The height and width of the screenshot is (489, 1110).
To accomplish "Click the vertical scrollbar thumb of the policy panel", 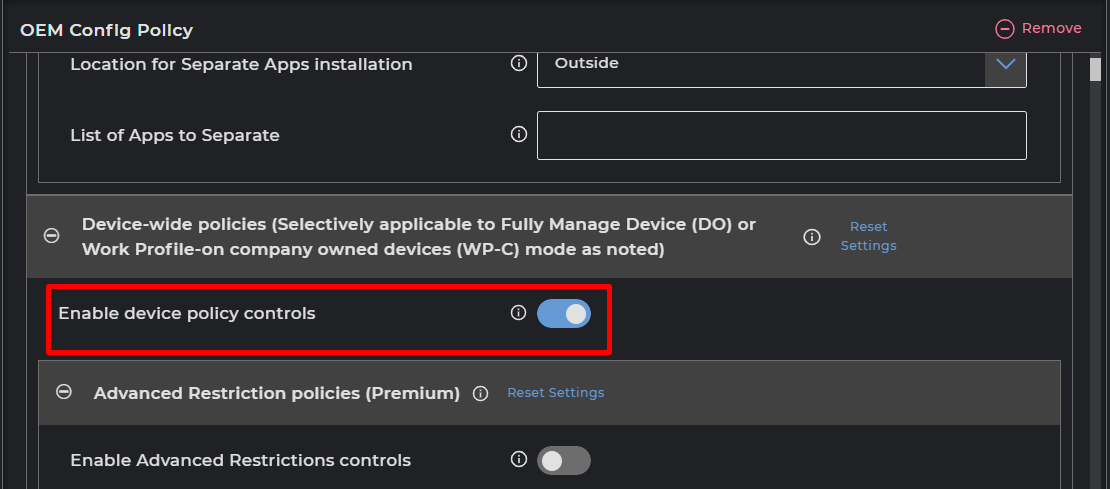I will pyautogui.click(x=1095, y=68).
